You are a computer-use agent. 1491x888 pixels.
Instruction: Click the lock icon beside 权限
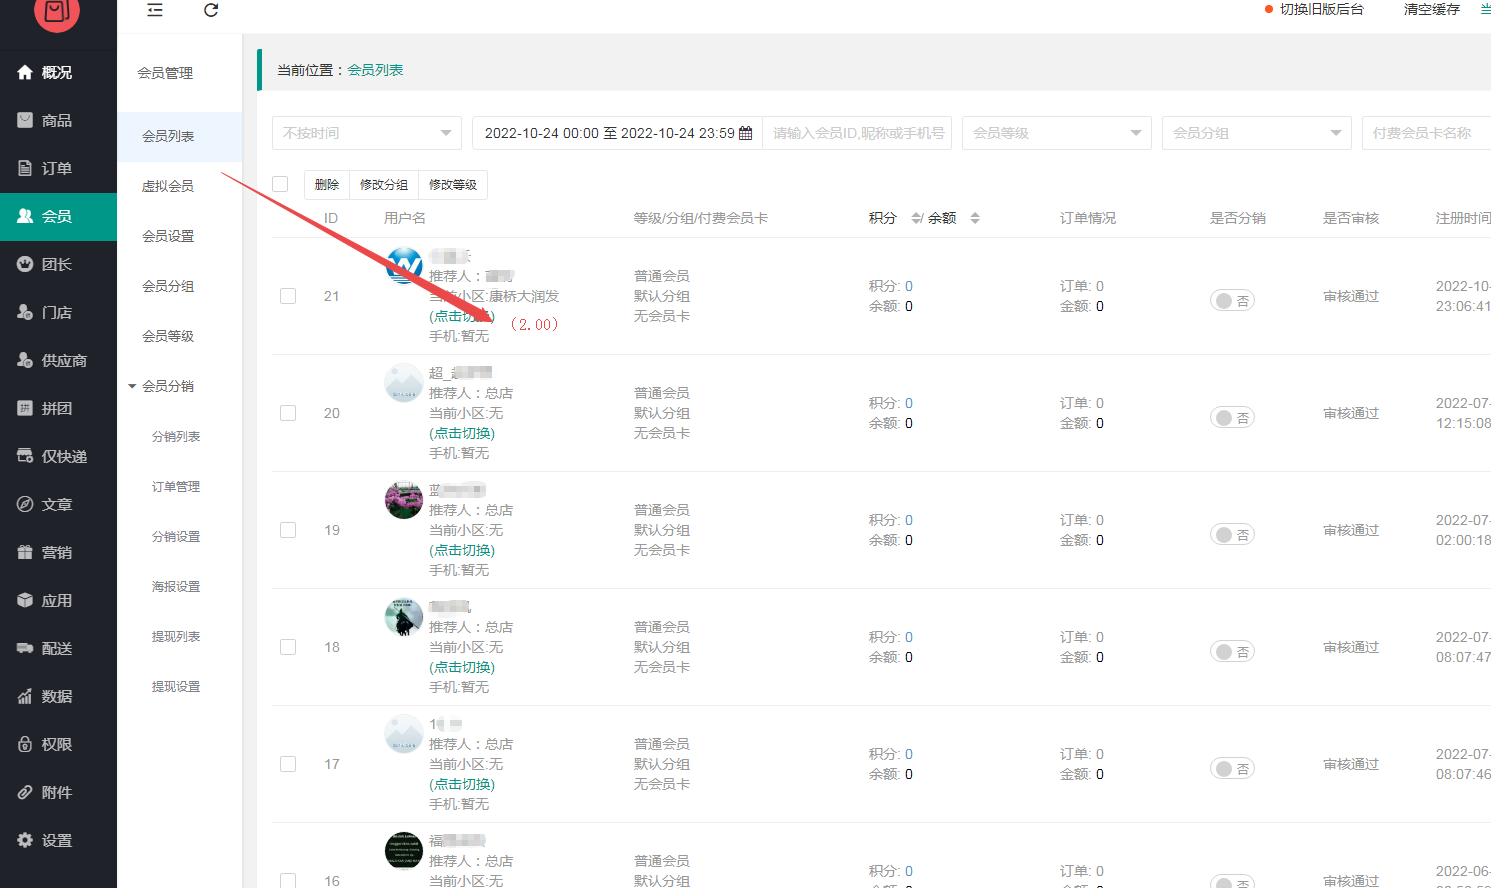click(25, 744)
